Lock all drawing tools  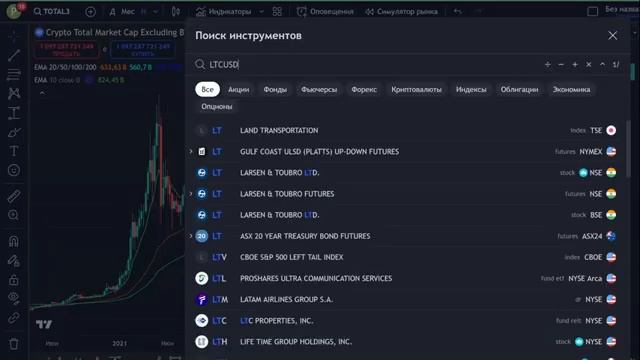click(x=14, y=280)
